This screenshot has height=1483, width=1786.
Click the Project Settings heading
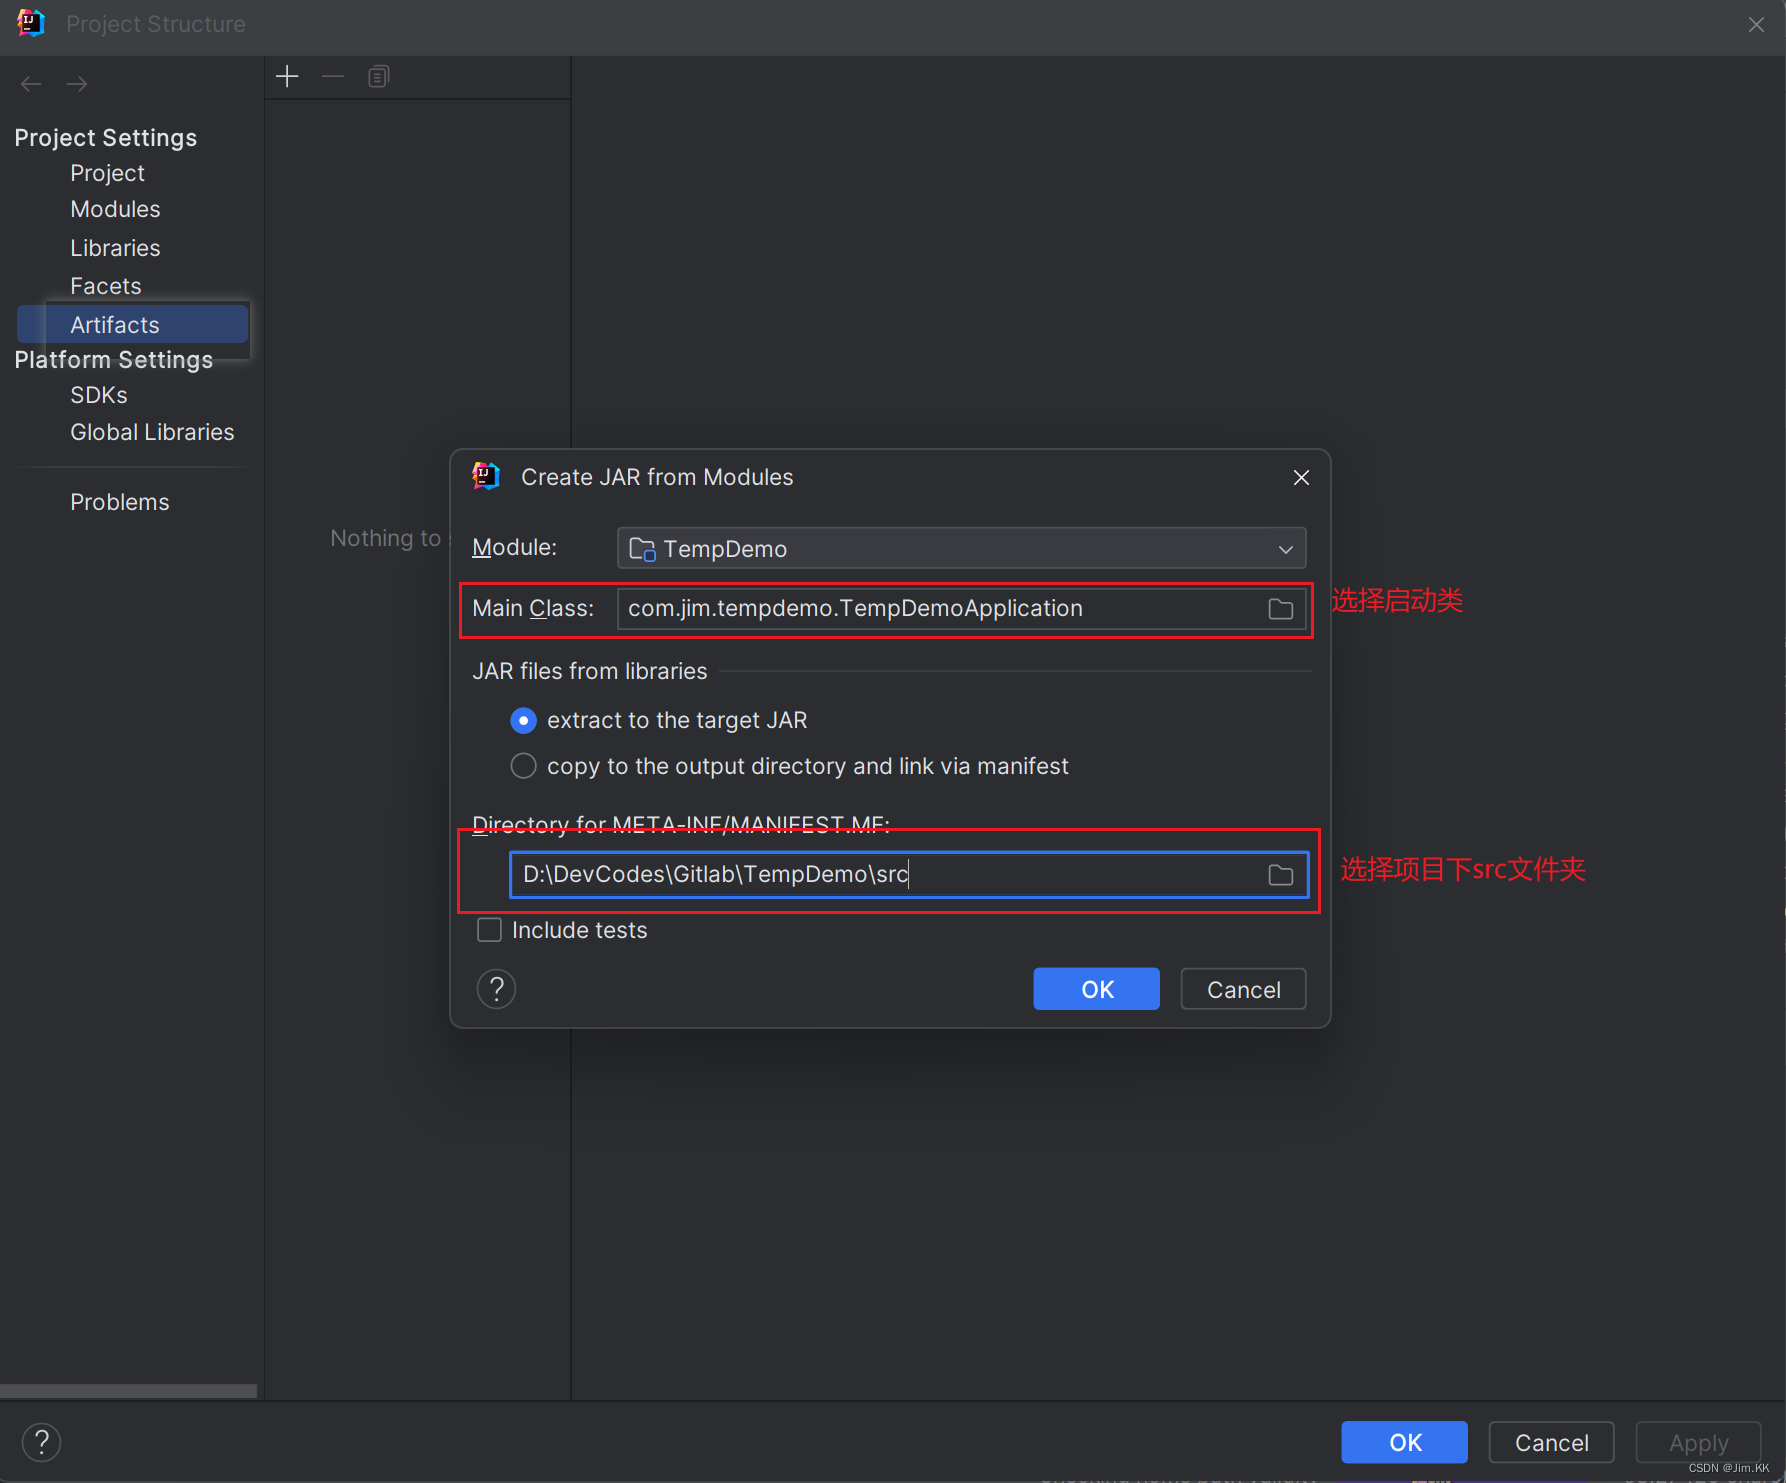(x=105, y=138)
